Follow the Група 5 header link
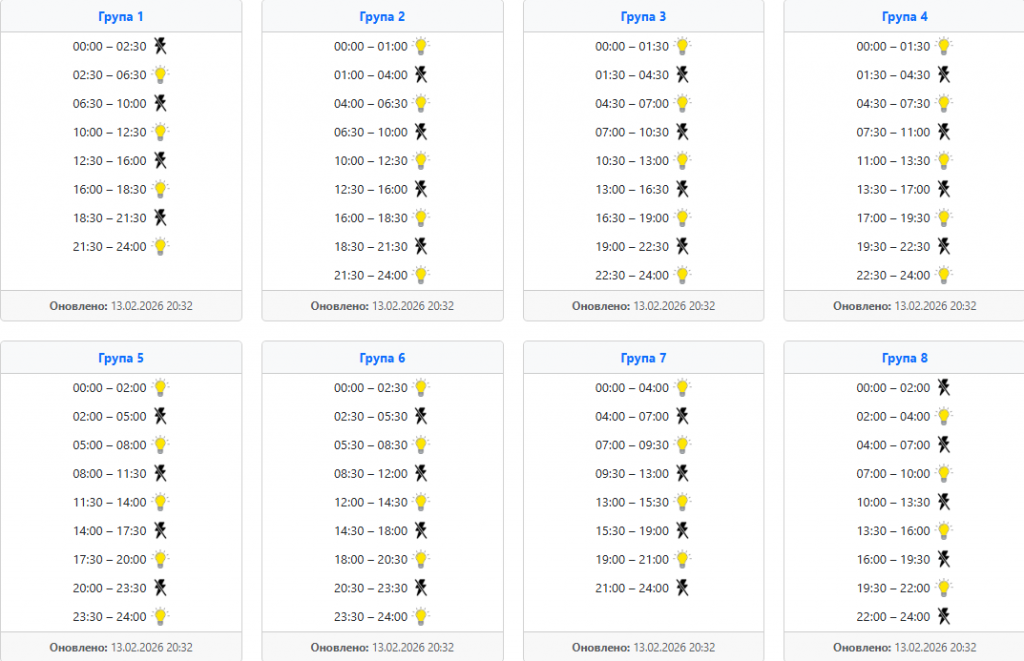 tap(121, 358)
